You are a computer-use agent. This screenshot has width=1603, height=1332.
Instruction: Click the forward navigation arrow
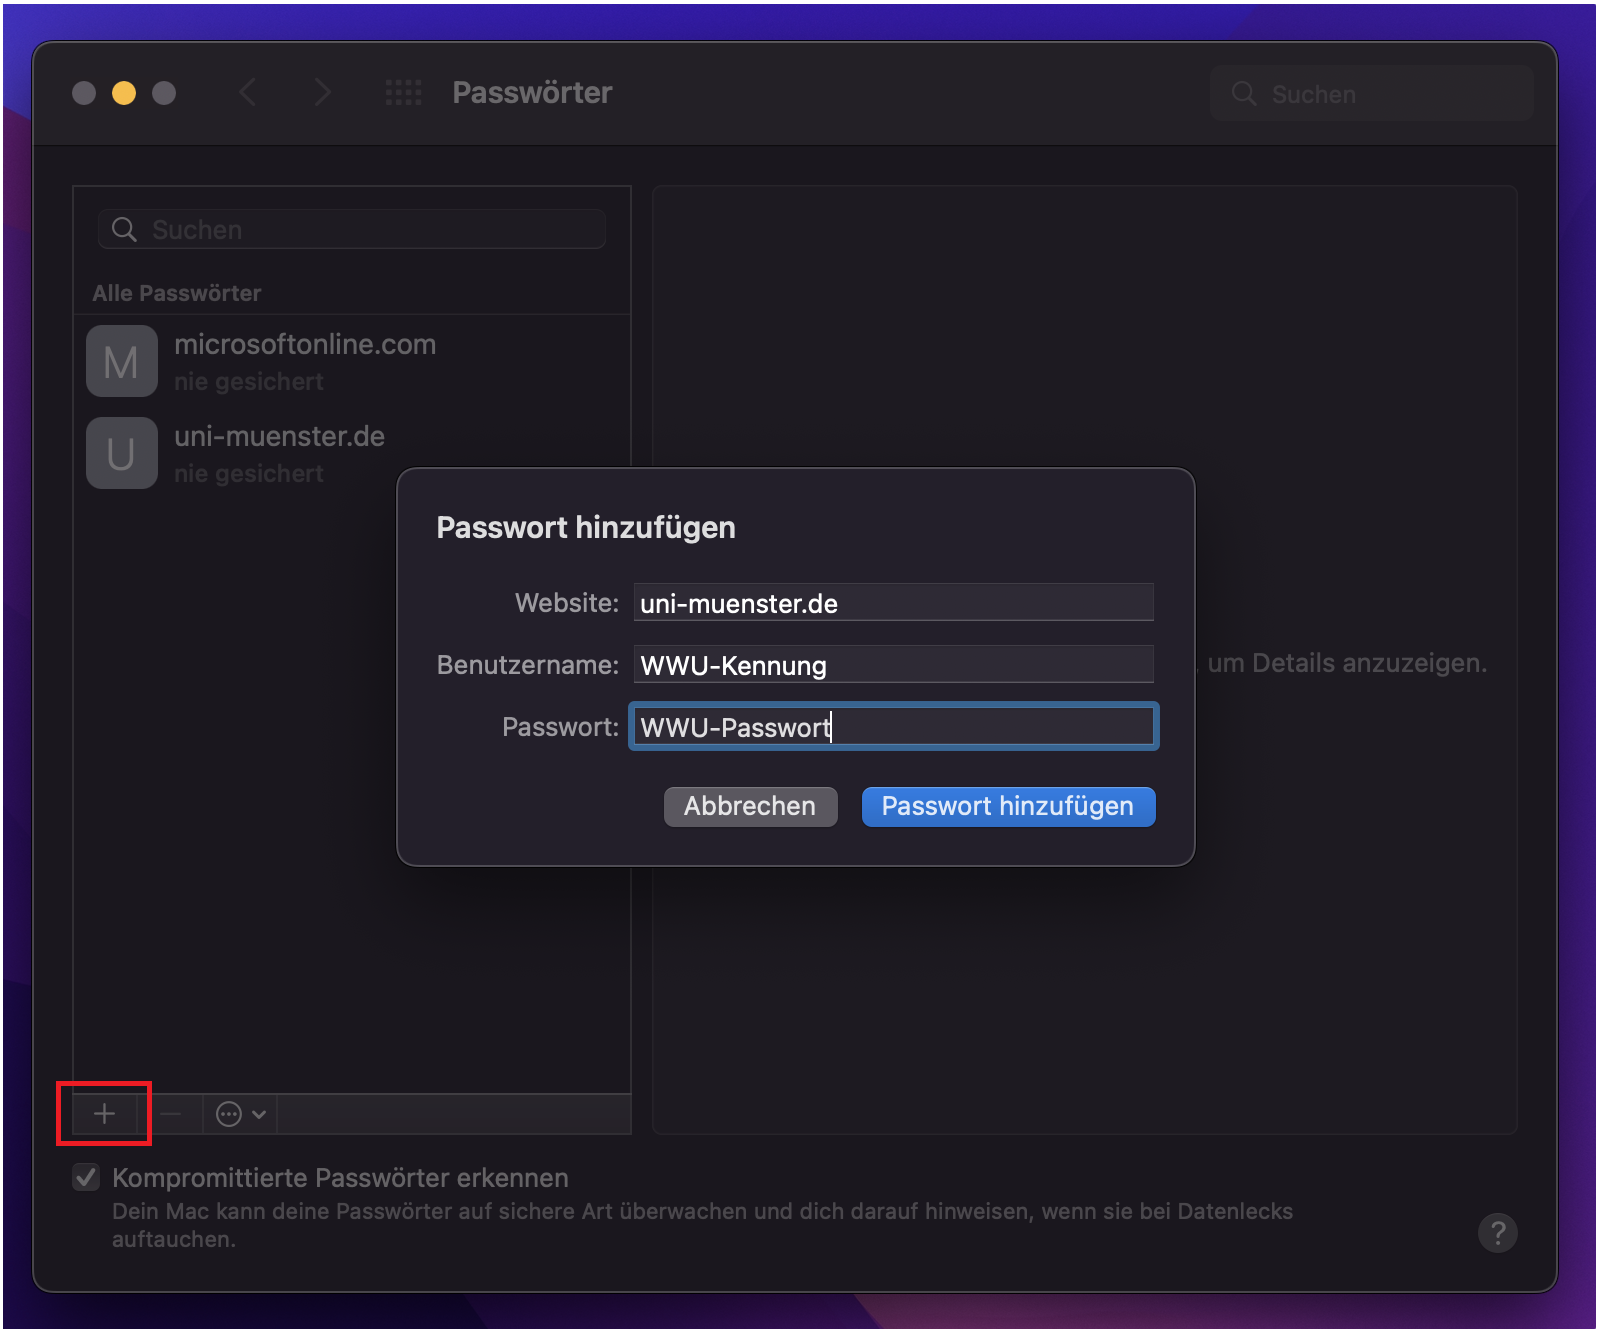(322, 92)
